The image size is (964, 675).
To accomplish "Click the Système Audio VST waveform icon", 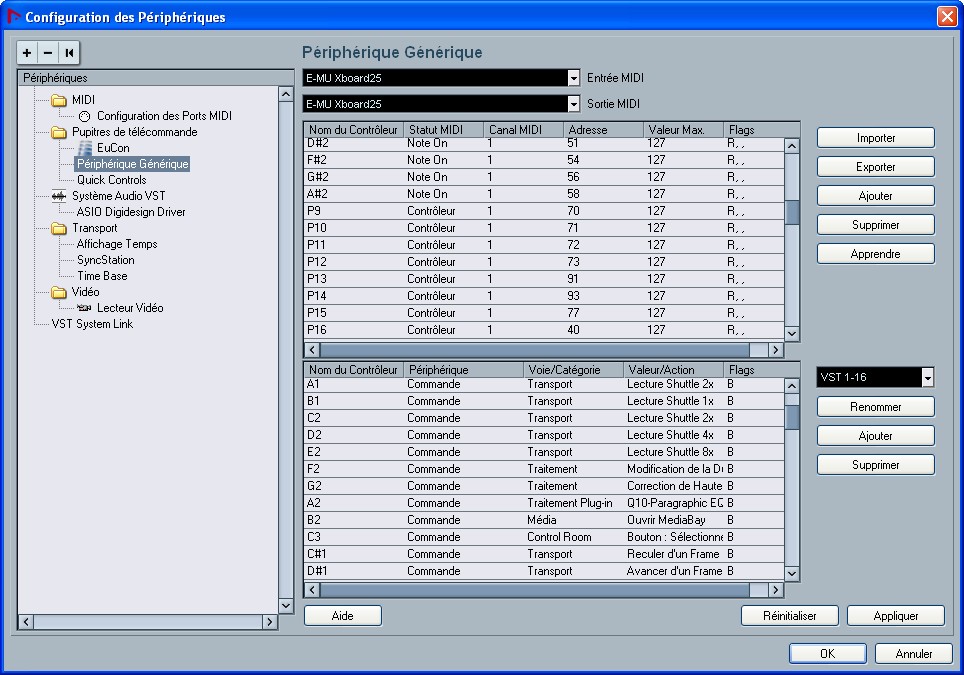I will [x=58, y=196].
